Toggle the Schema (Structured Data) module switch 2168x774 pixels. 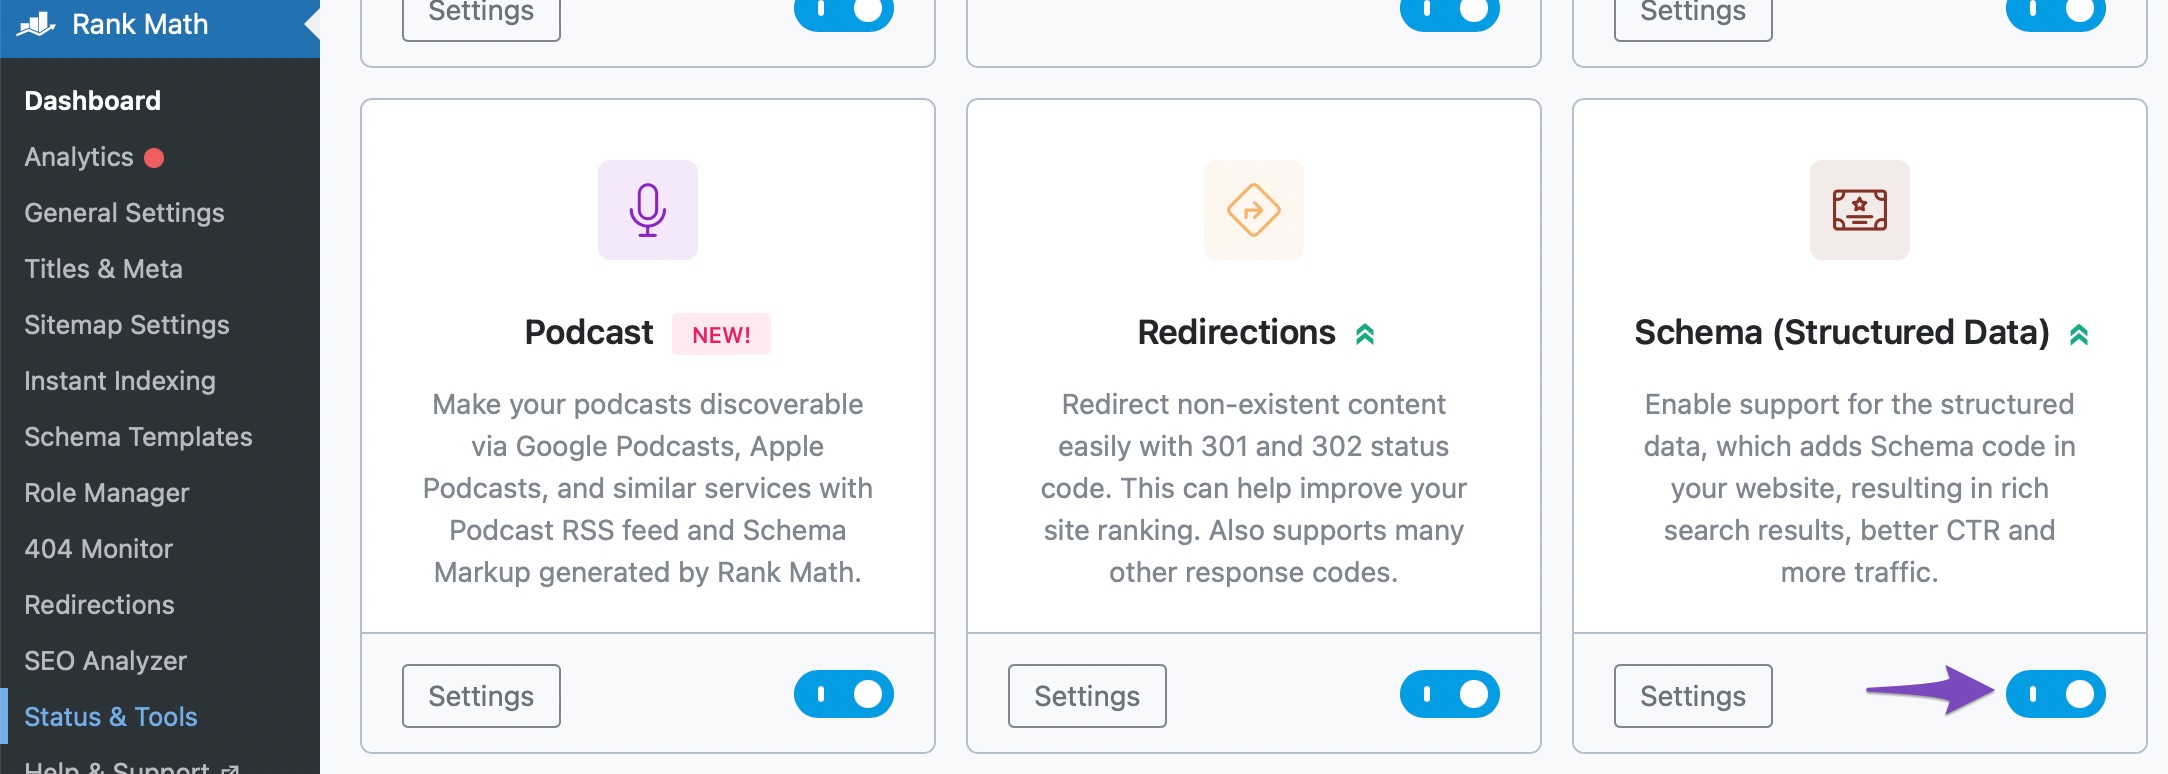click(2056, 694)
